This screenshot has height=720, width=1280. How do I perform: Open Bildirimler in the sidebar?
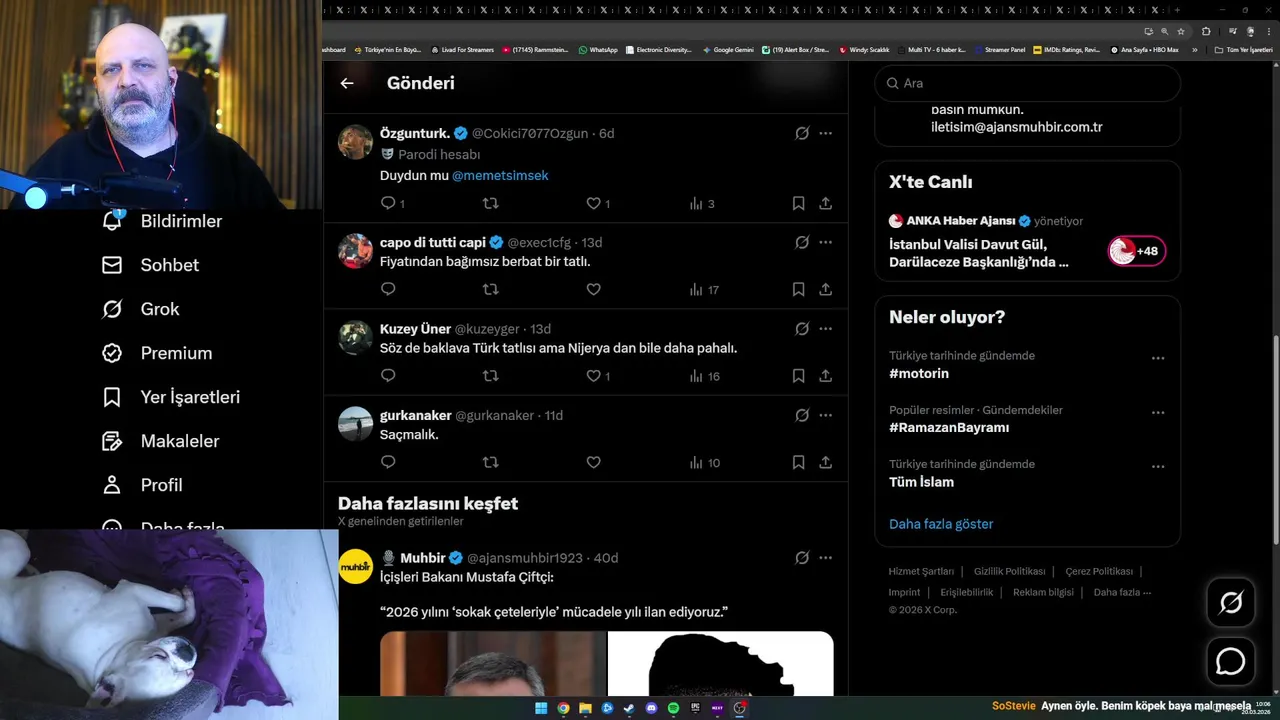tap(162, 221)
